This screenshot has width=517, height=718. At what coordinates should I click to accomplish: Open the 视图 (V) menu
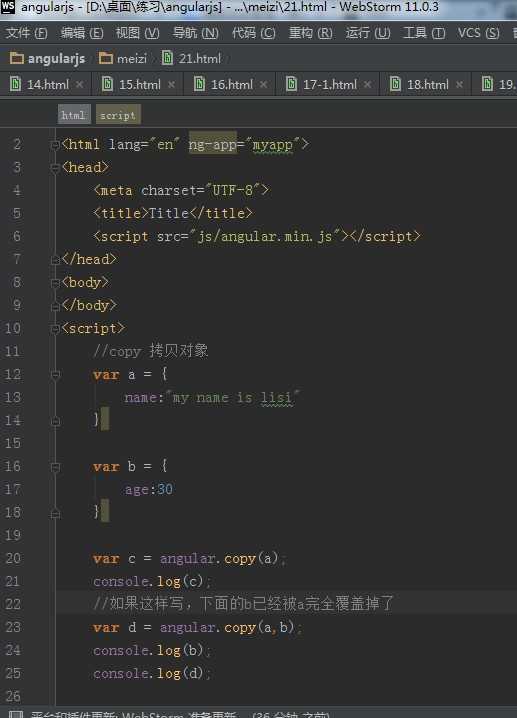click(137, 33)
